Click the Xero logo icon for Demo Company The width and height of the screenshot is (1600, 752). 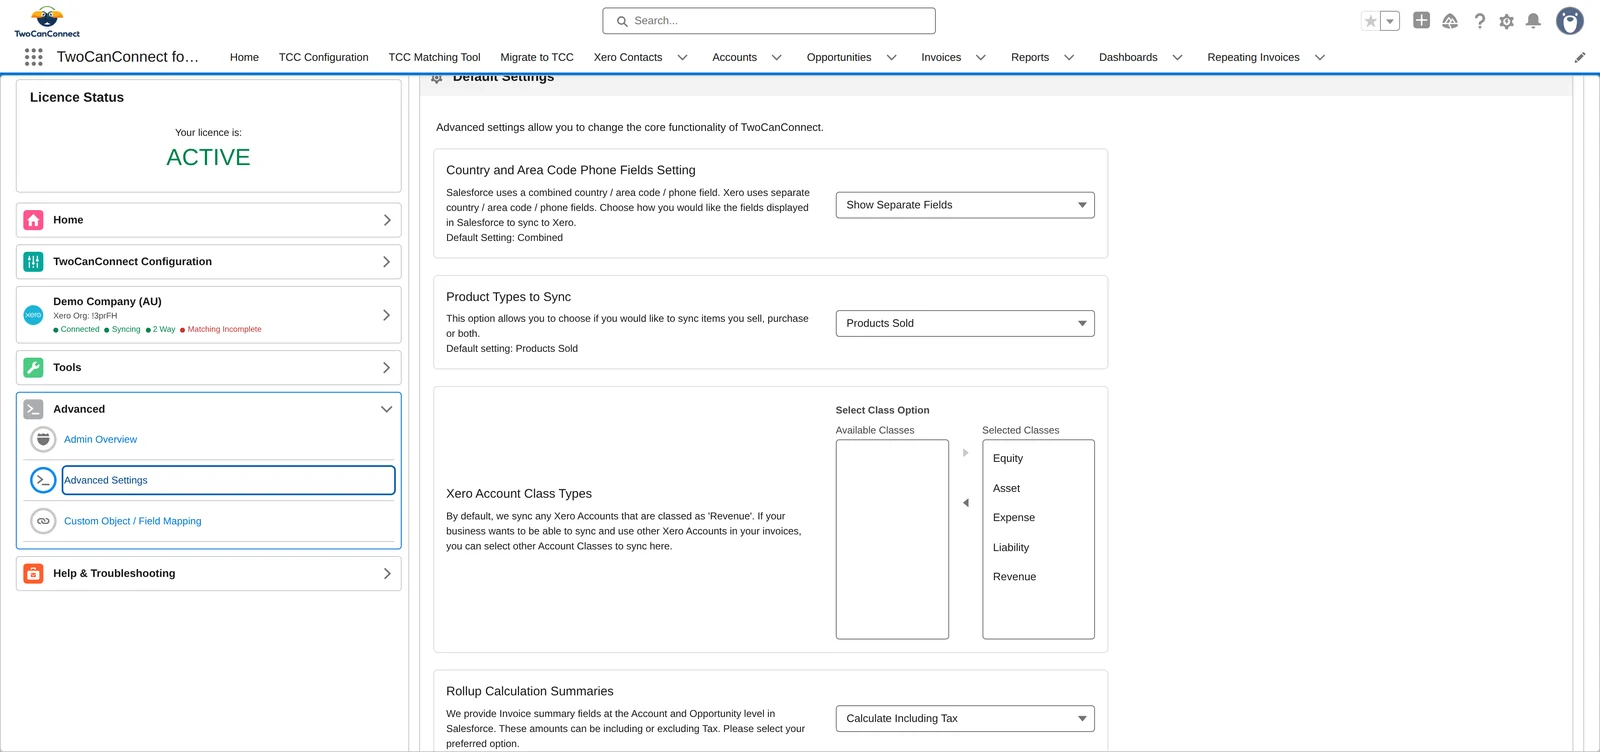click(x=33, y=315)
